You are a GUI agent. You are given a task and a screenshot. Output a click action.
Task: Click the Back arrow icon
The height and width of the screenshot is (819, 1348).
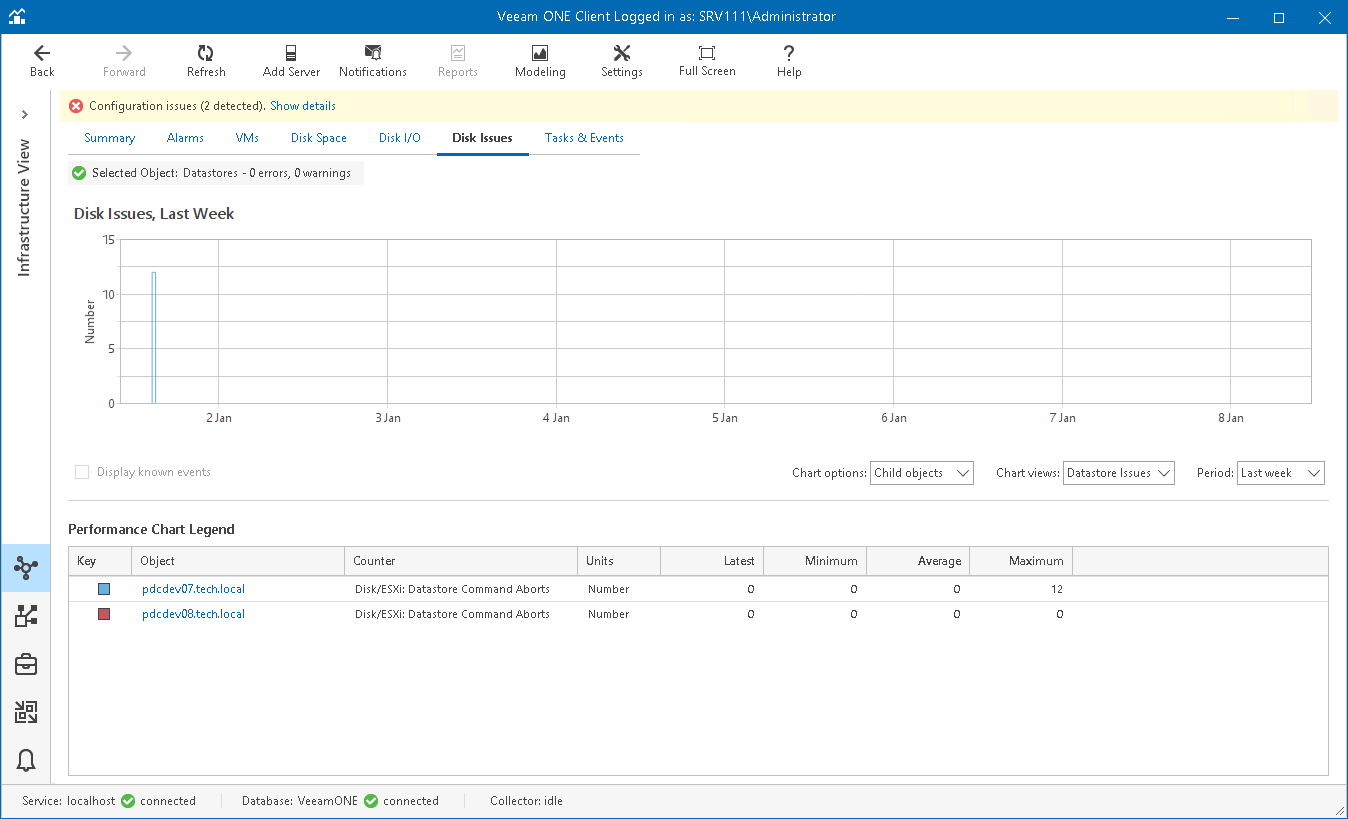(42, 53)
